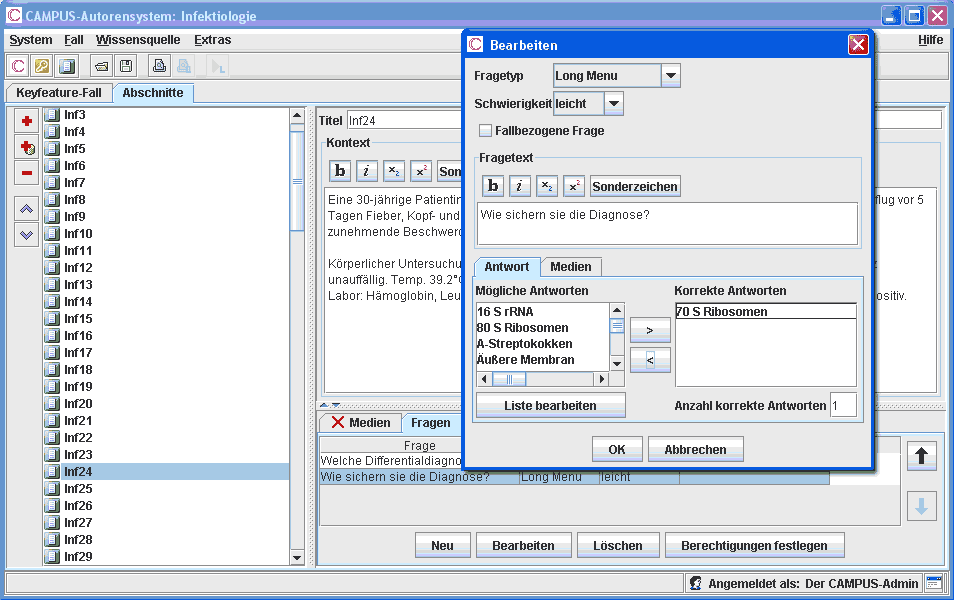Image resolution: width=954 pixels, height=600 pixels.
Task: Click Abbrechen to cancel the dialog
Action: (x=695, y=449)
